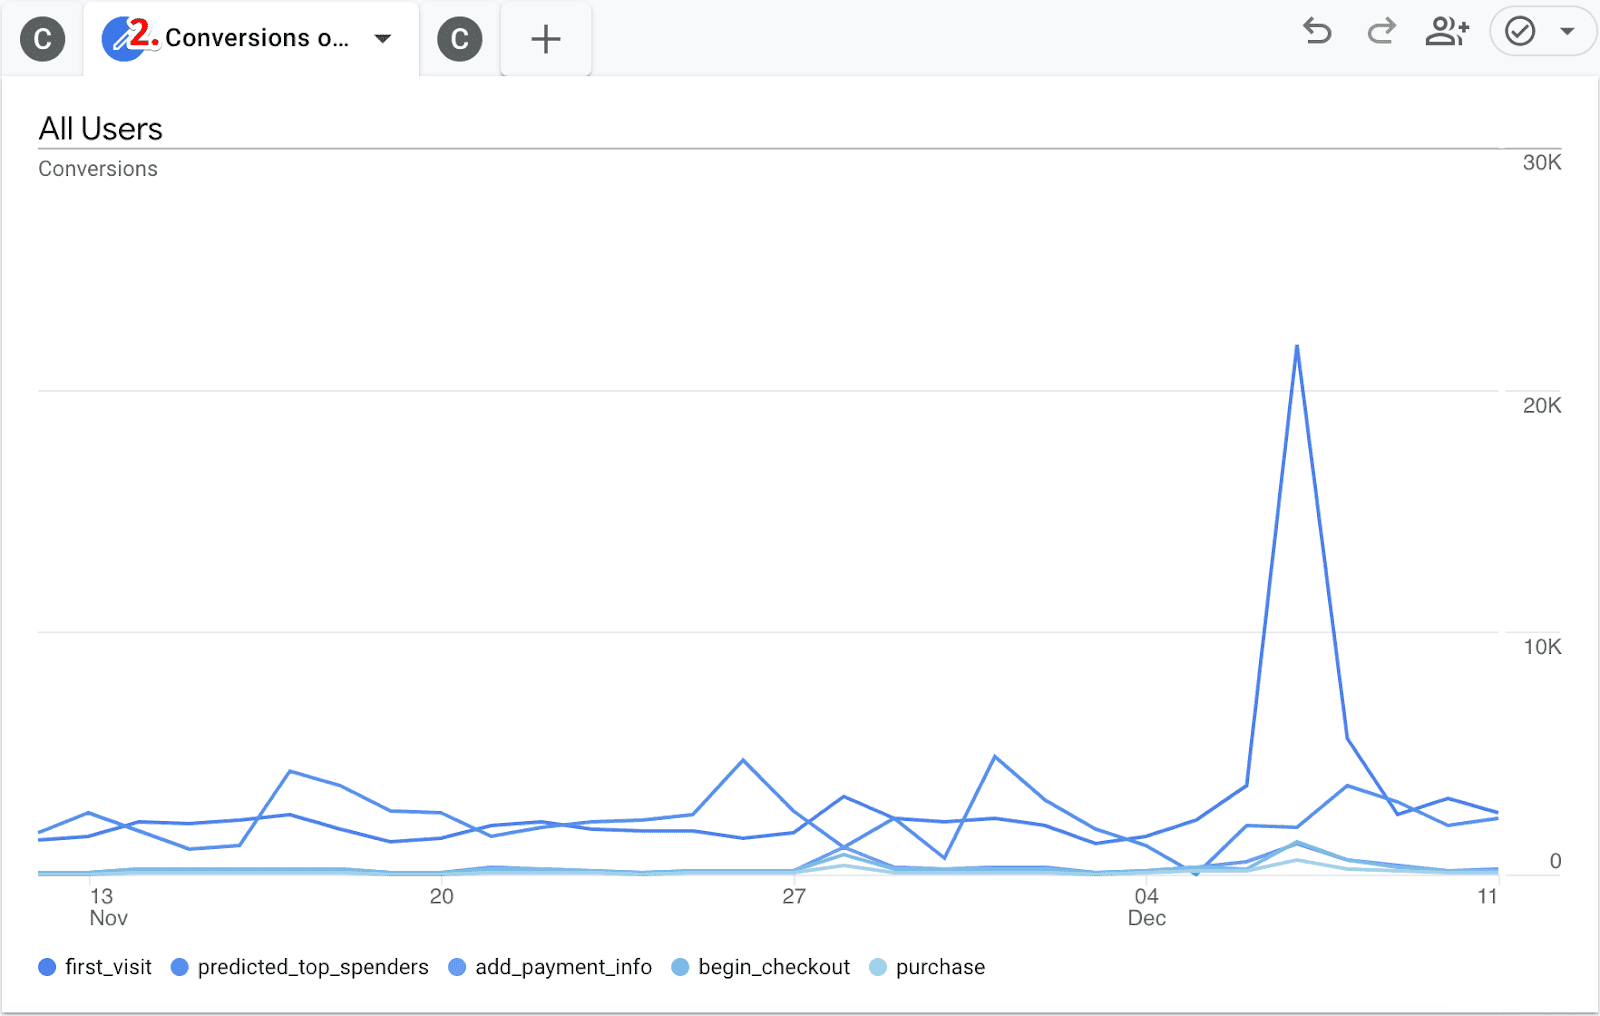Click the peak of the tallest spike
Screen dimensions: 1600x1016
pyautogui.click(x=1297, y=347)
